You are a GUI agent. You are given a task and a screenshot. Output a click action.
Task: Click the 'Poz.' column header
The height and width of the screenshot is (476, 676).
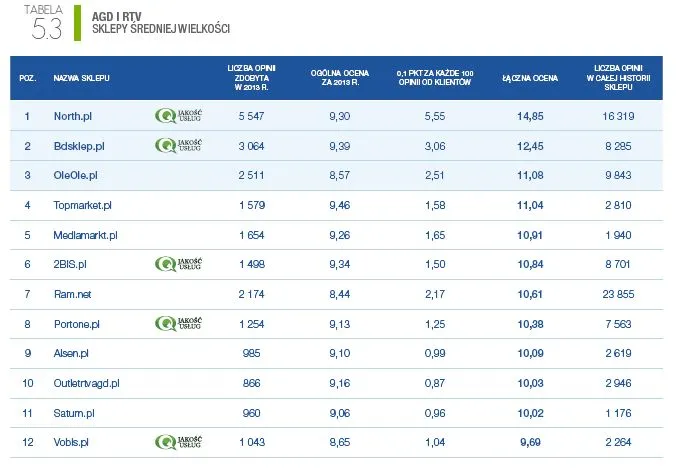pyautogui.click(x=27, y=77)
